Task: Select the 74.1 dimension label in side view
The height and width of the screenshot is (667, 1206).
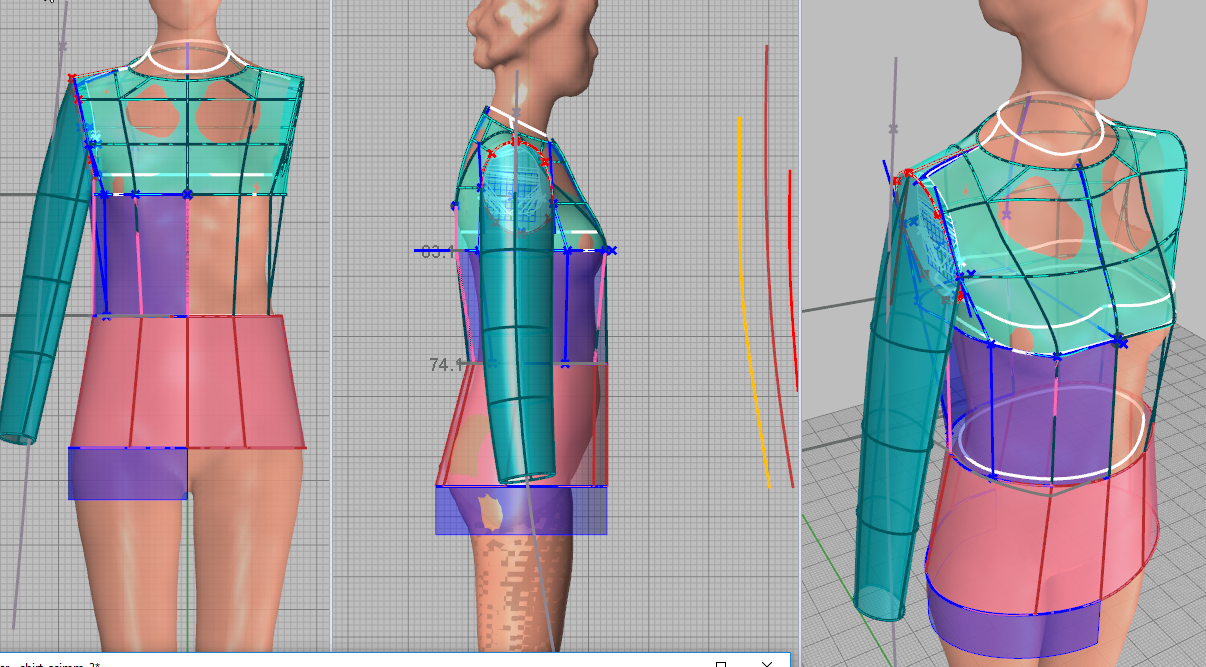Action: (x=445, y=365)
